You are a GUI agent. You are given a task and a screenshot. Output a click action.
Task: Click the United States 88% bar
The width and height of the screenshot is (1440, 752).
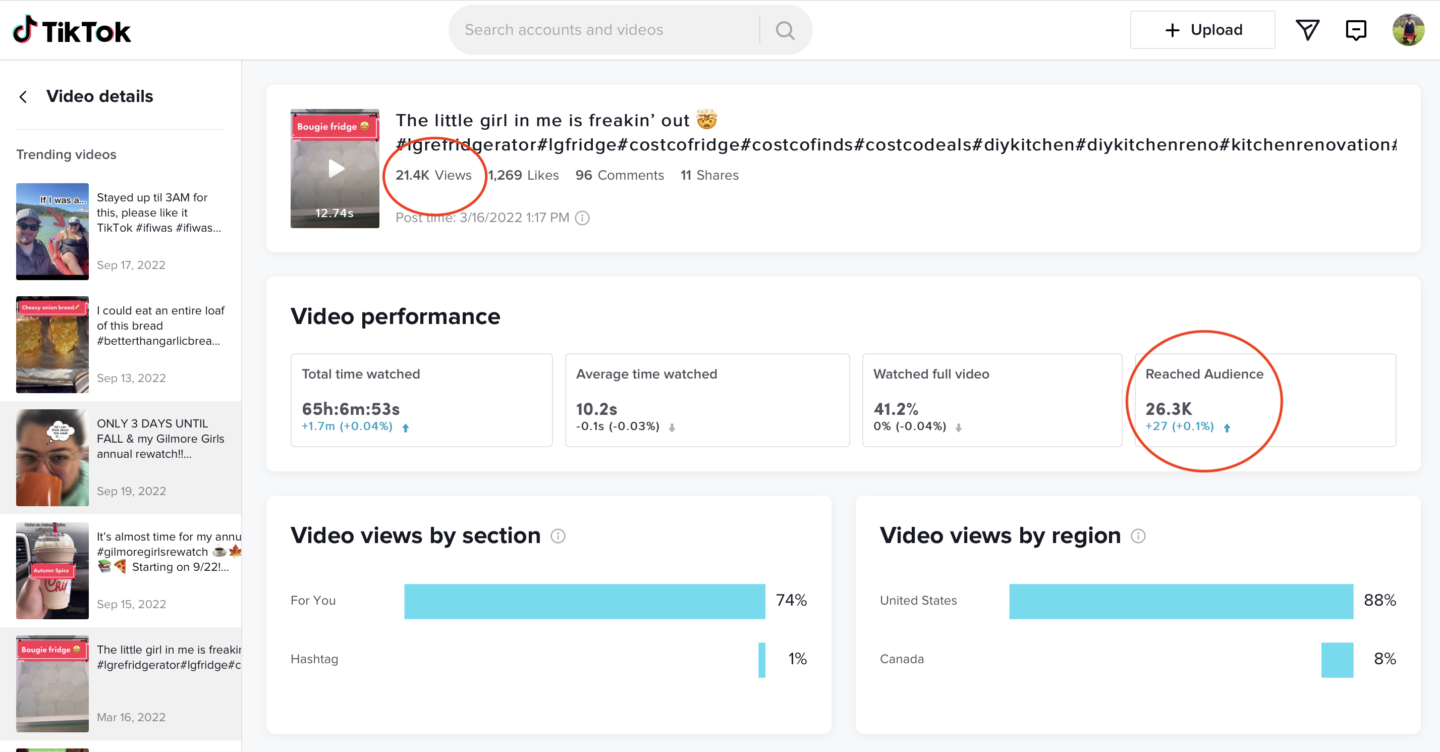click(1181, 601)
